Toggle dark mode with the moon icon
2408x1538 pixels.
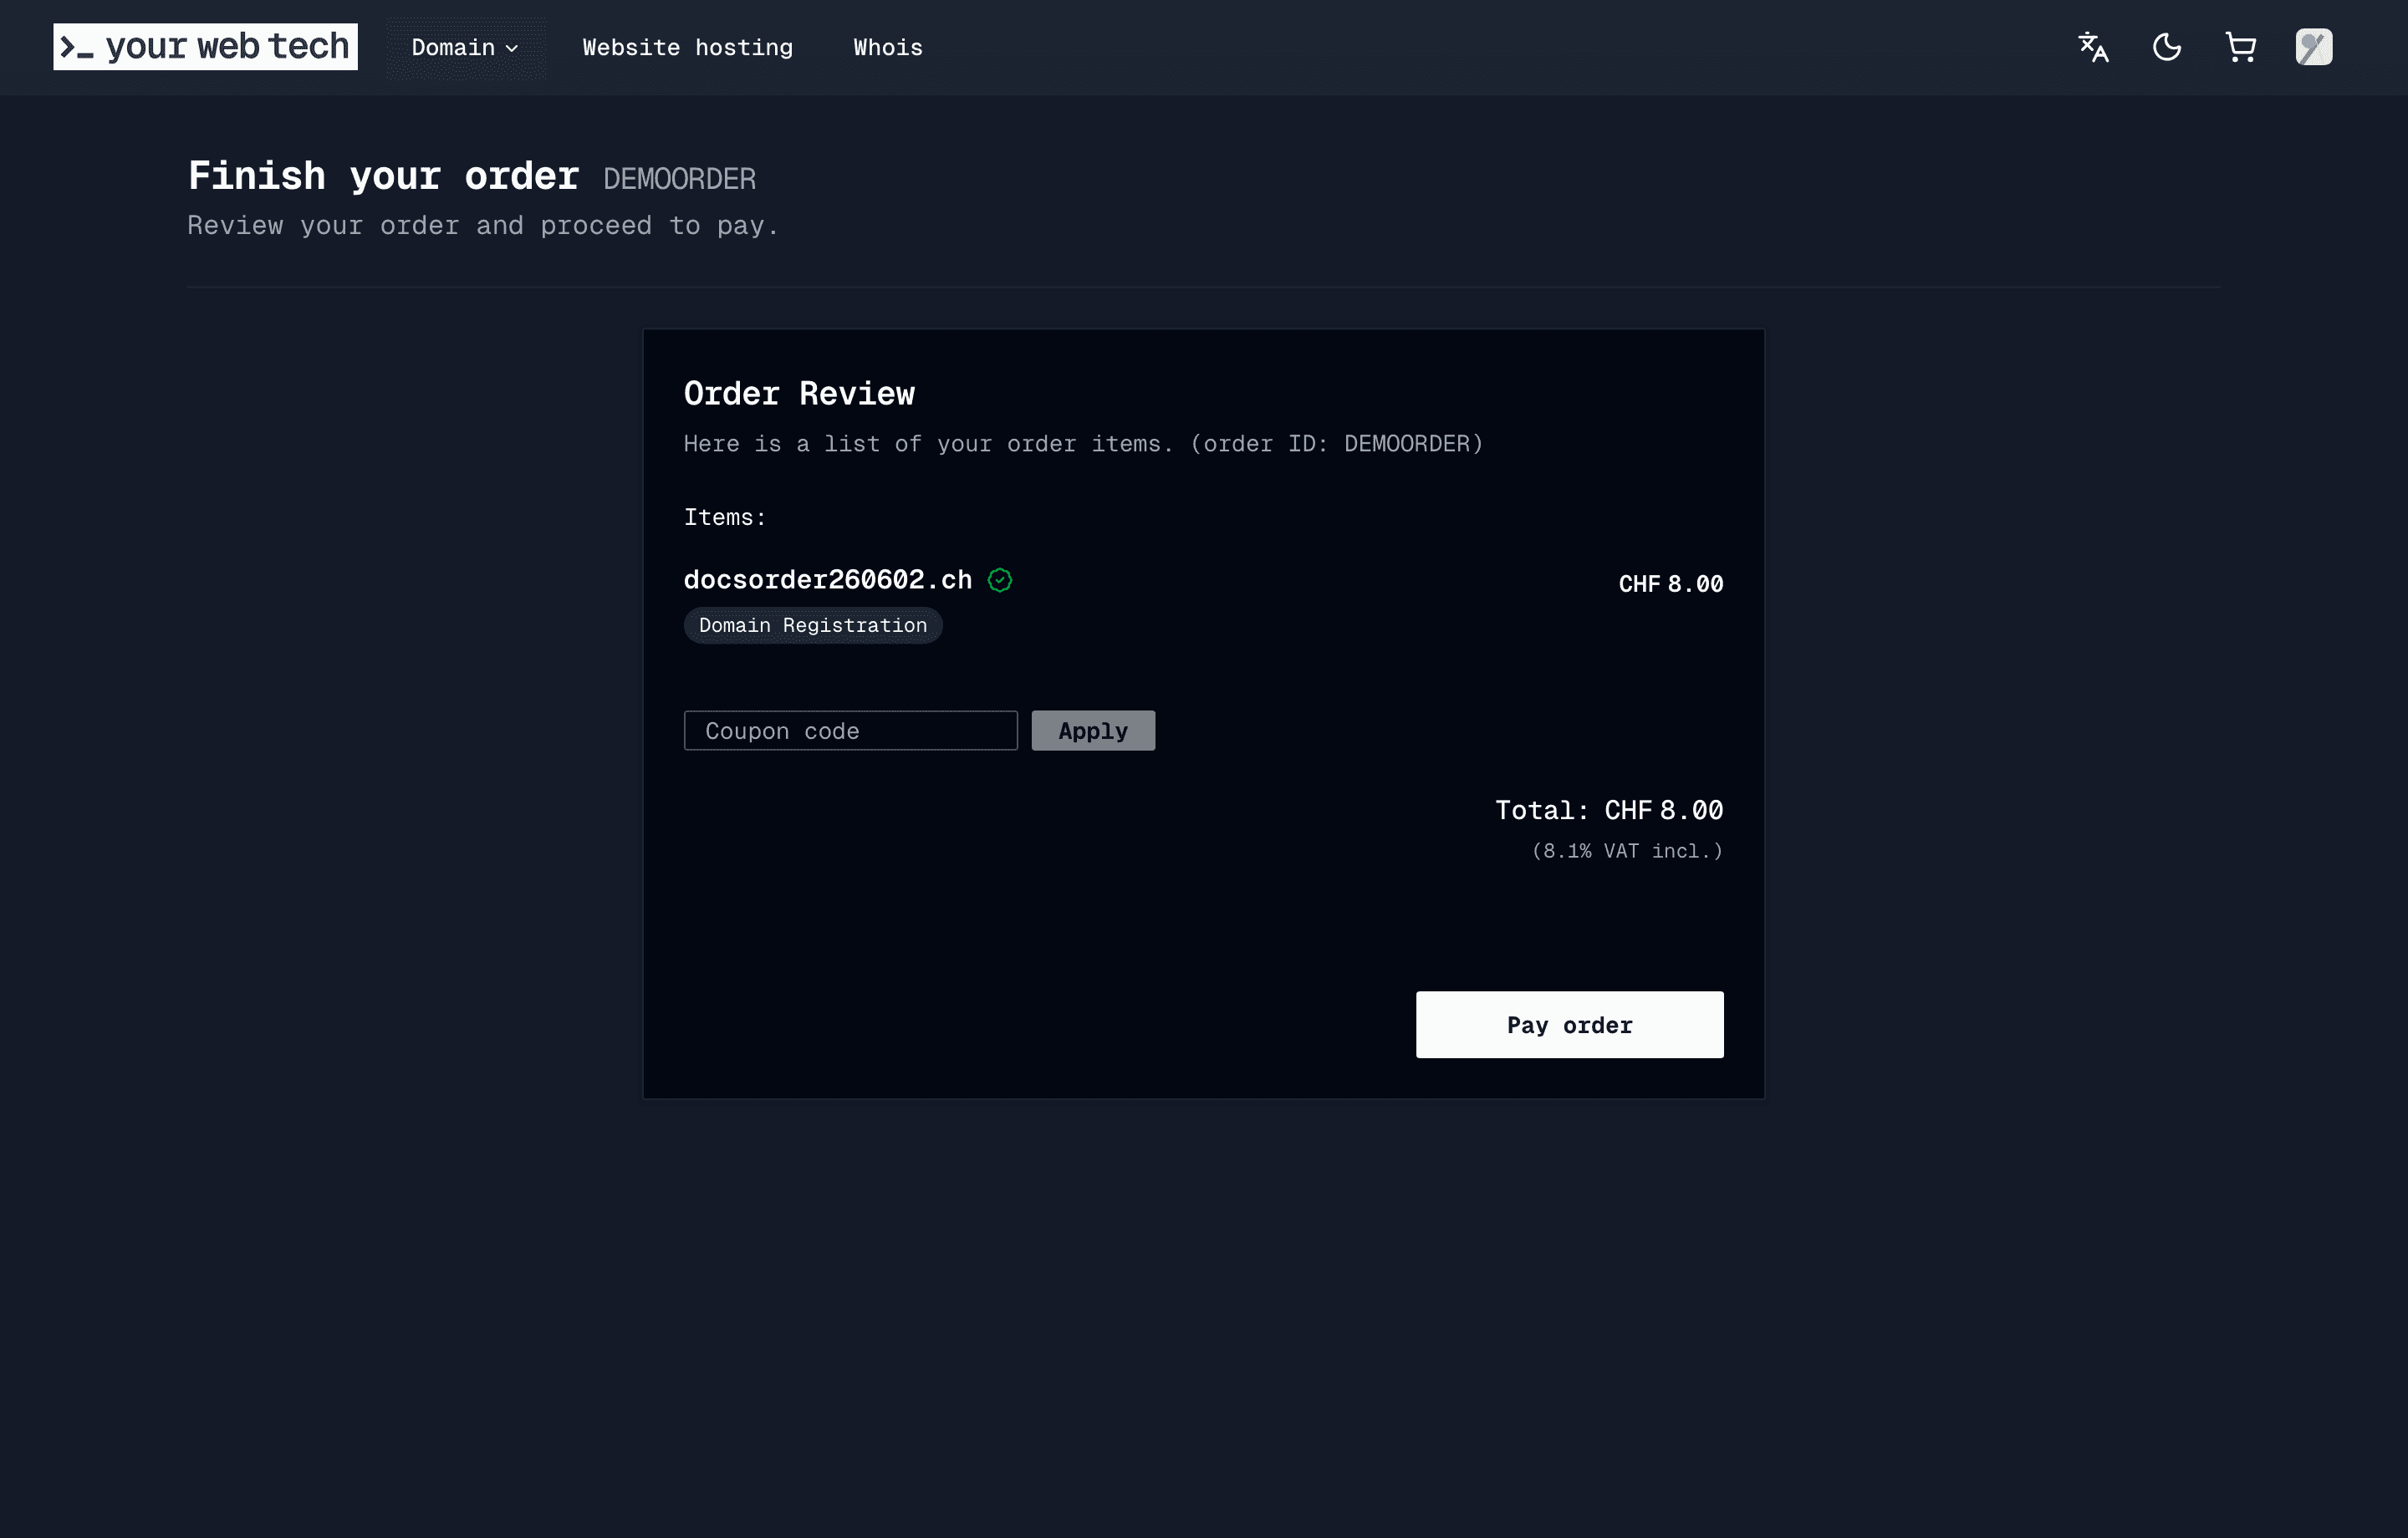pyautogui.click(x=2167, y=47)
